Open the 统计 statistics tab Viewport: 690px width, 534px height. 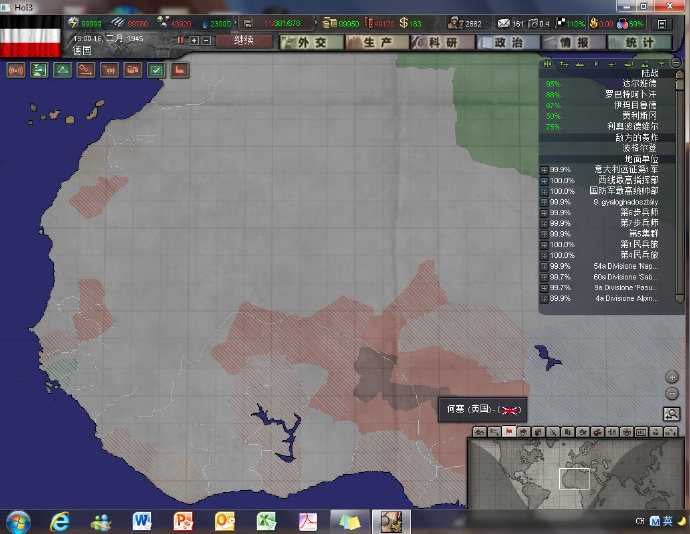(639, 42)
